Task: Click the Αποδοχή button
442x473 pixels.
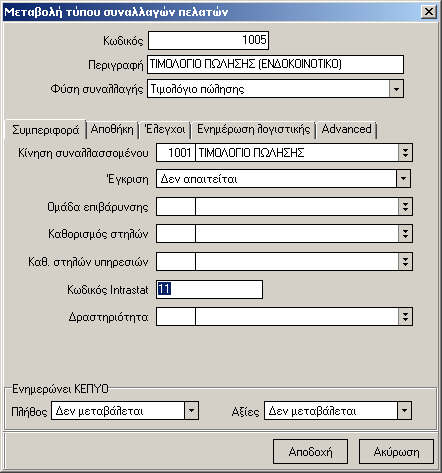Action: click(310, 452)
